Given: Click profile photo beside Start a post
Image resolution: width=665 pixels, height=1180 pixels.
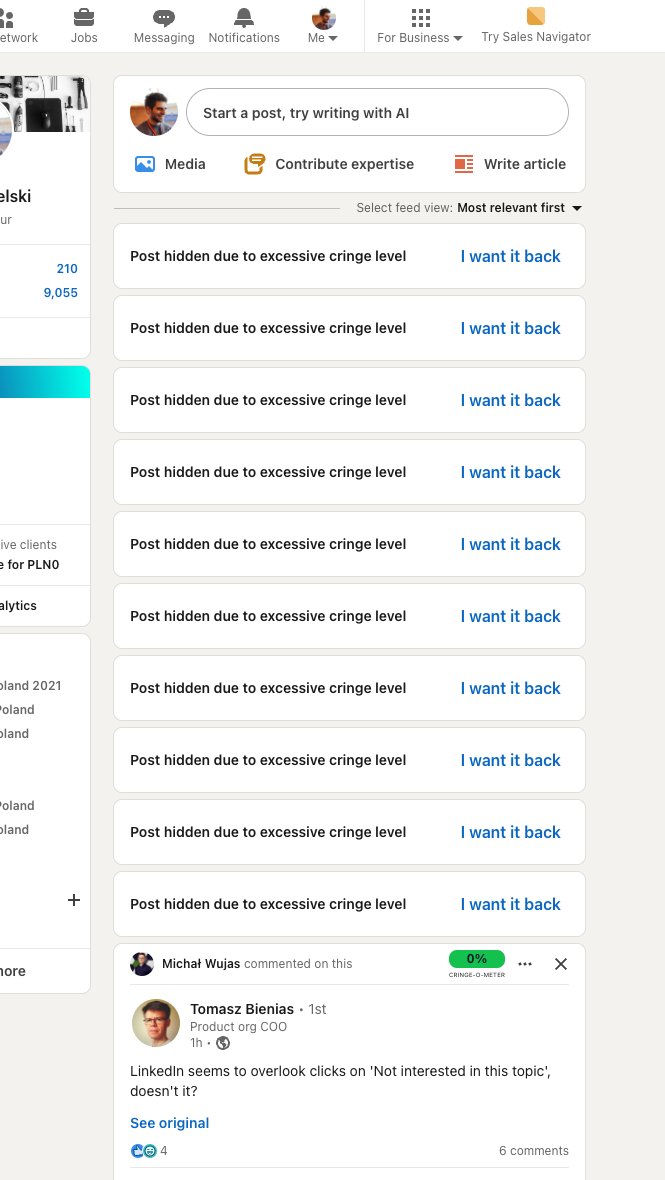Looking at the screenshot, I should (x=153, y=113).
